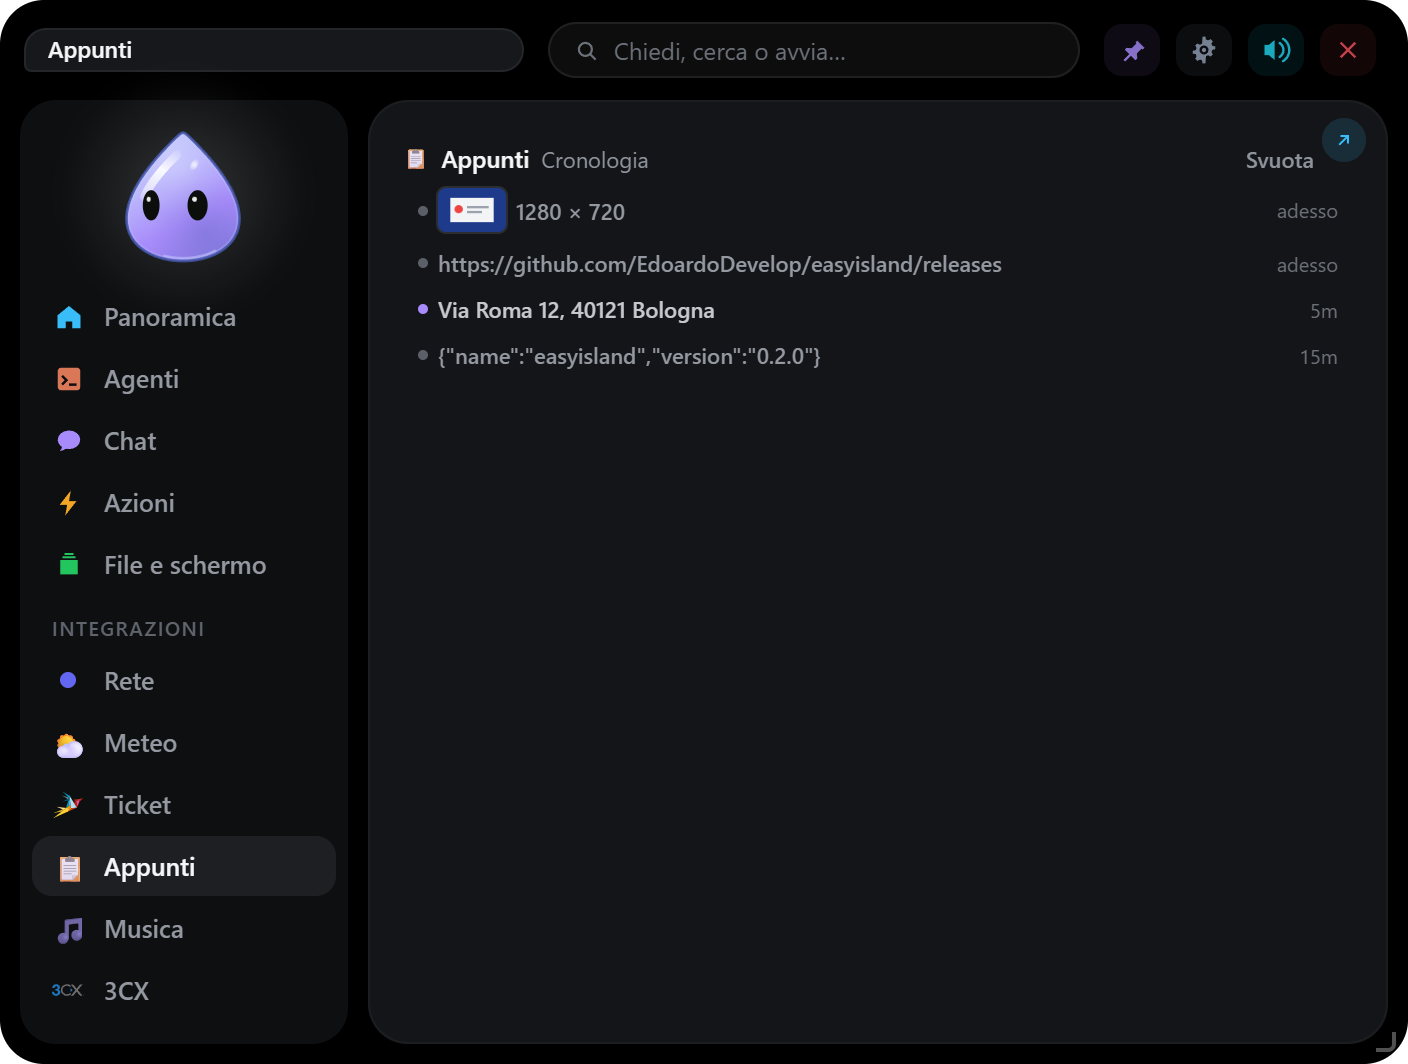1408x1064 pixels.
Task: Click the magnifier icon in the search bar
Action: tap(587, 51)
